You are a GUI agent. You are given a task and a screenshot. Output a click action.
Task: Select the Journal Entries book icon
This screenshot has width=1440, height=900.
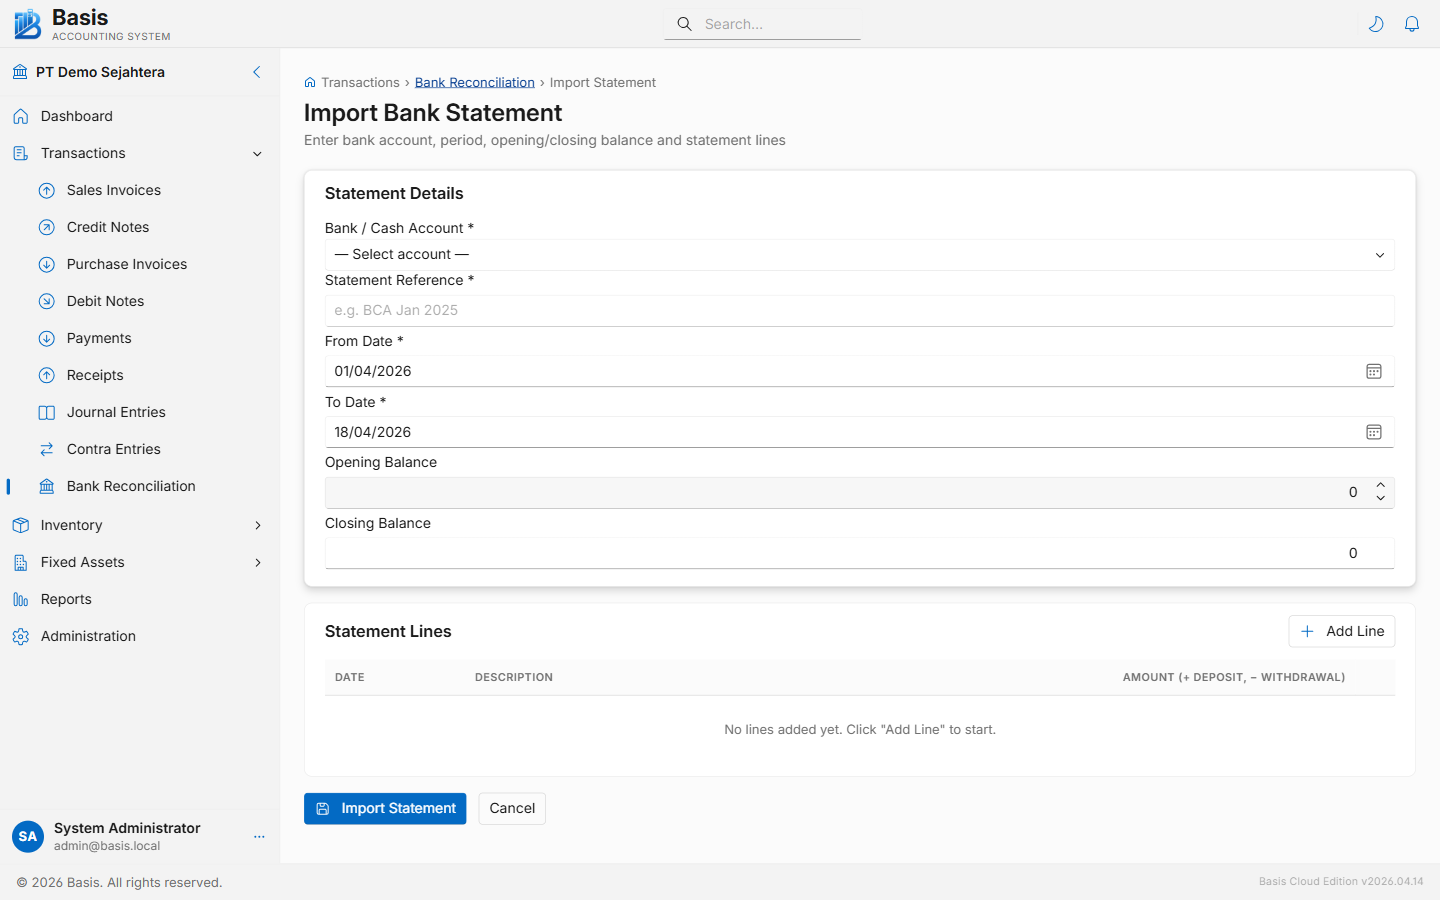[46, 412]
